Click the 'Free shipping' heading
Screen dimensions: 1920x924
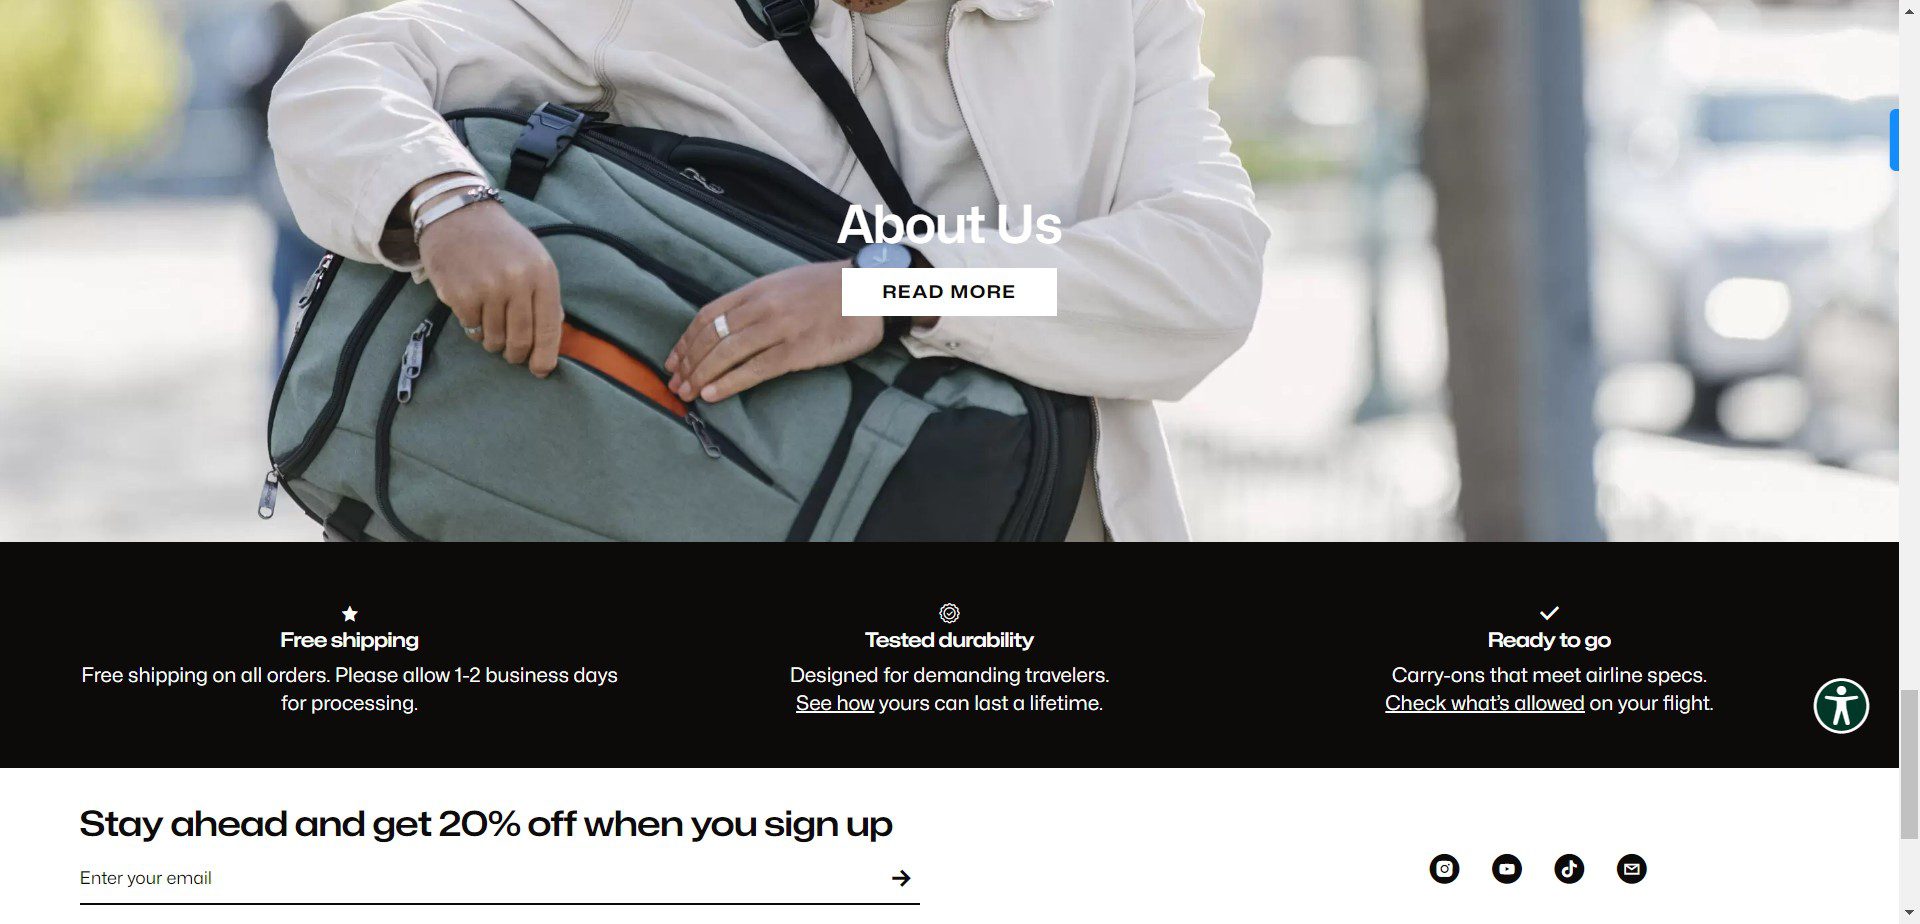click(349, 640)
